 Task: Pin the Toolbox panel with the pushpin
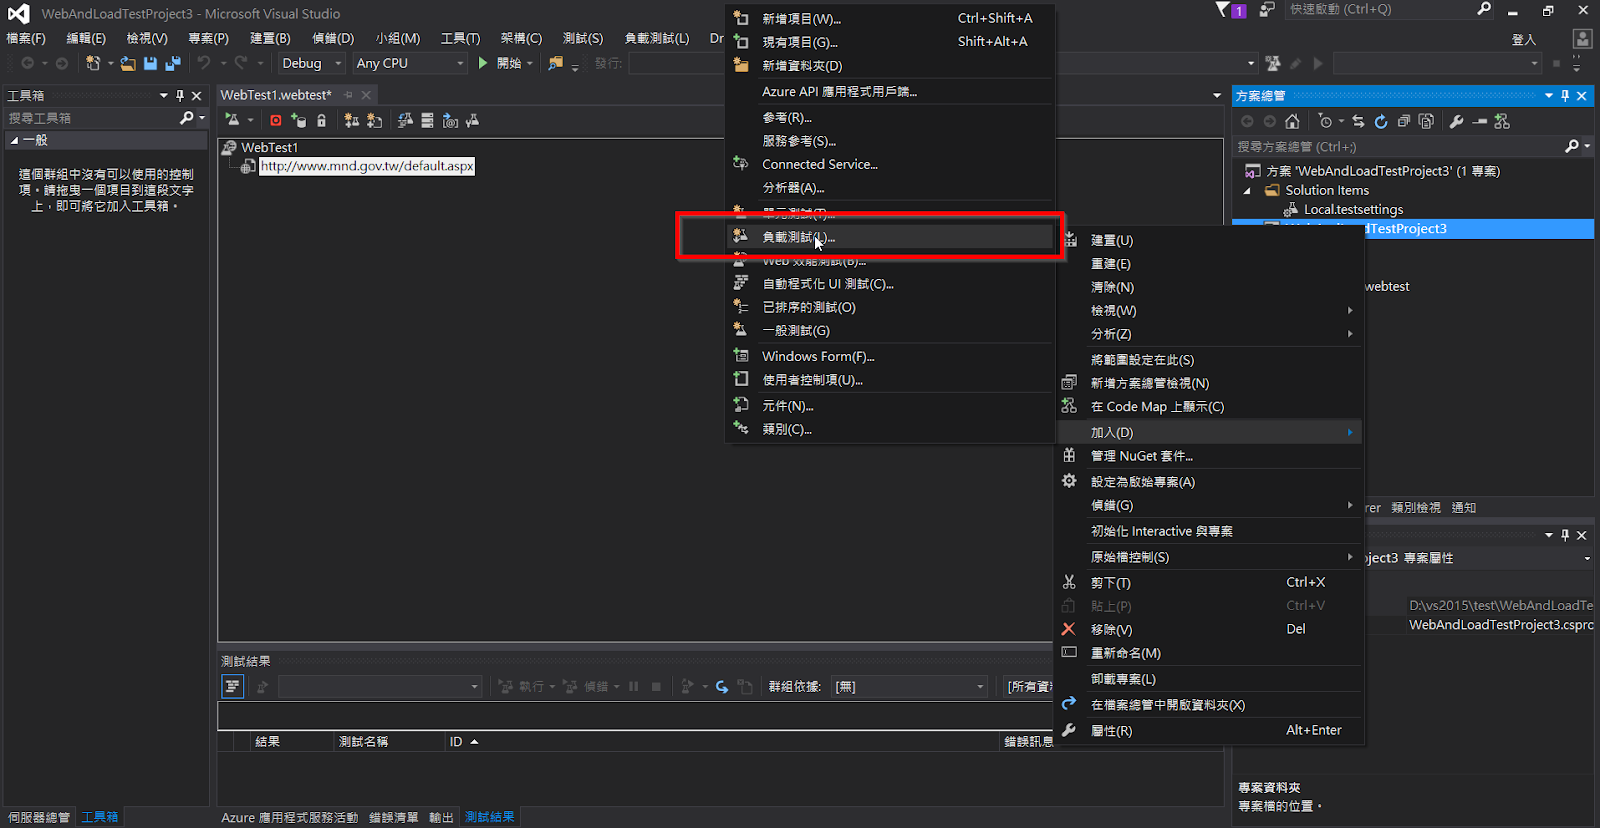(x=180, y=96)
